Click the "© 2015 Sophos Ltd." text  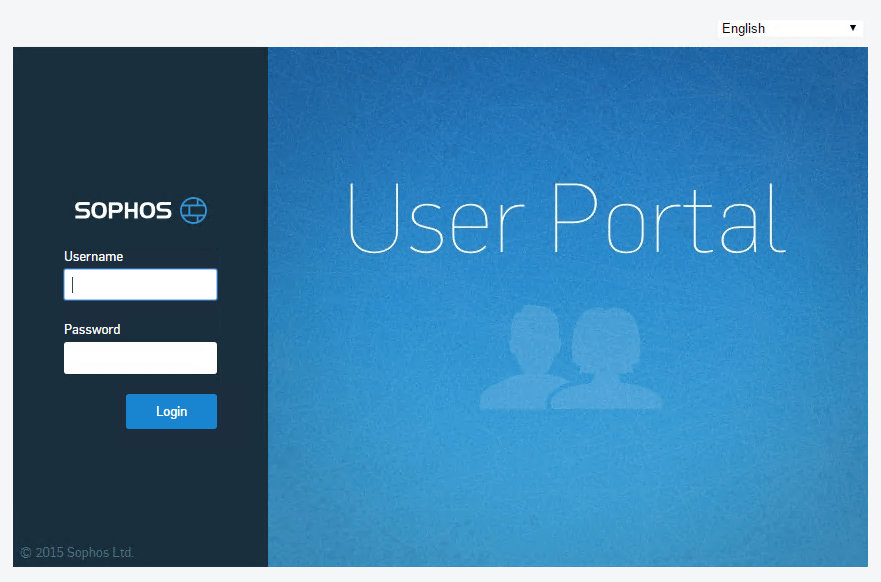pyautogui.click(x=77, y=552)
